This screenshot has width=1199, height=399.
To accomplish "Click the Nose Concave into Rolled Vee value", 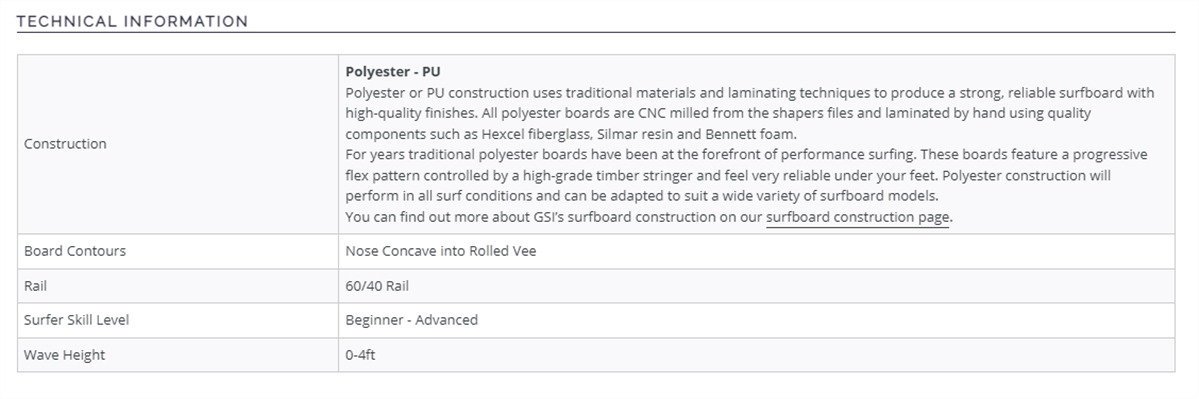I will click(440, 251).
